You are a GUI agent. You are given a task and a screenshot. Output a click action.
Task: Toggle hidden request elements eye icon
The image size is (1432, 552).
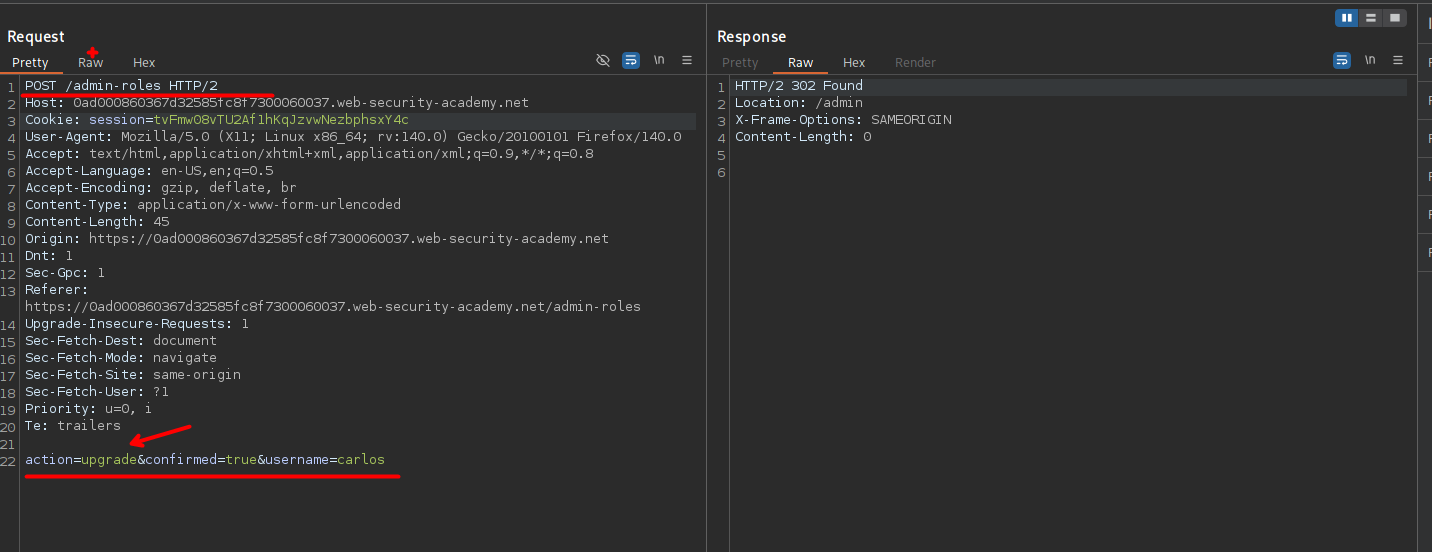tap(603, 60)
